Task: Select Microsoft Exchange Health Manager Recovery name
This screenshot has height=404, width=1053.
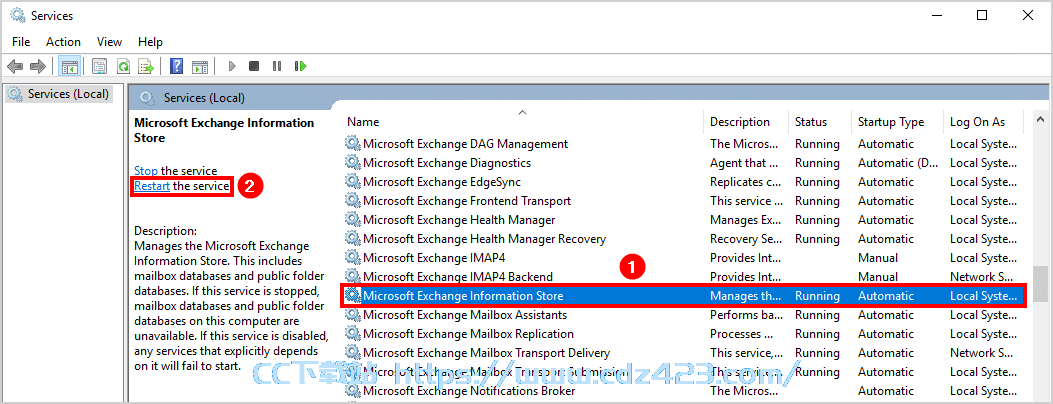Action: (x=484, y=239)
